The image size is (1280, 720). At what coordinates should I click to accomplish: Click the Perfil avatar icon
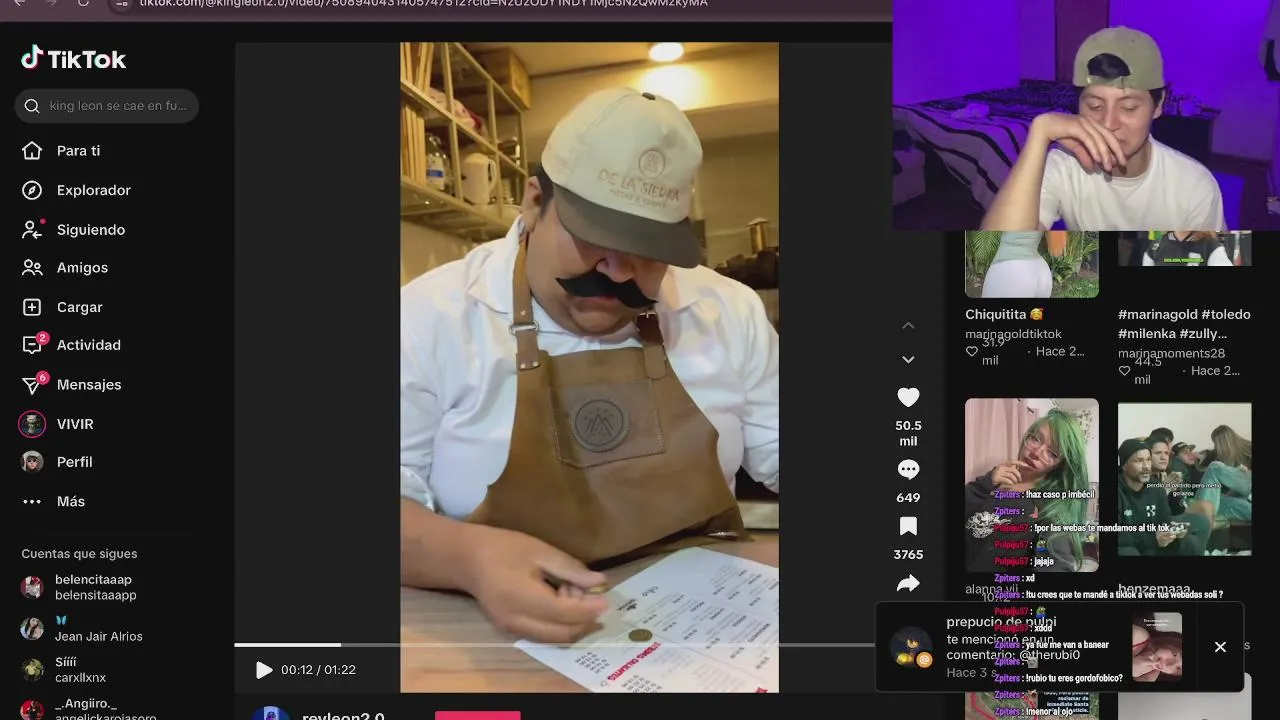[x=32, y=462]
